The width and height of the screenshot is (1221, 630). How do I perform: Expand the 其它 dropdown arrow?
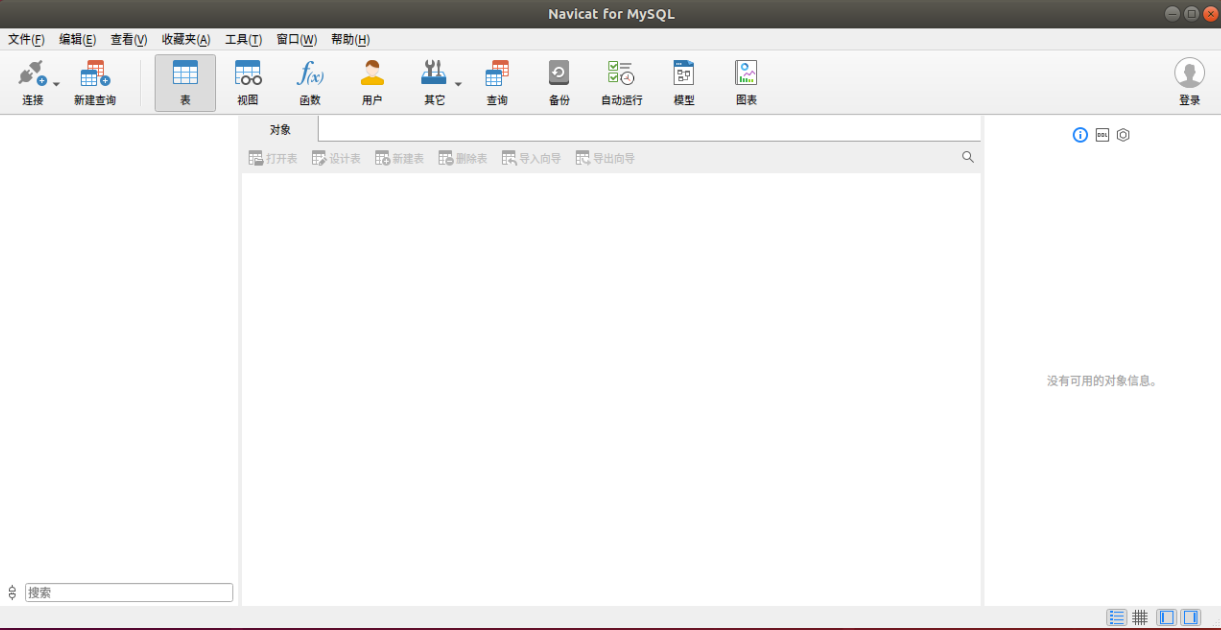pos(458,84)
